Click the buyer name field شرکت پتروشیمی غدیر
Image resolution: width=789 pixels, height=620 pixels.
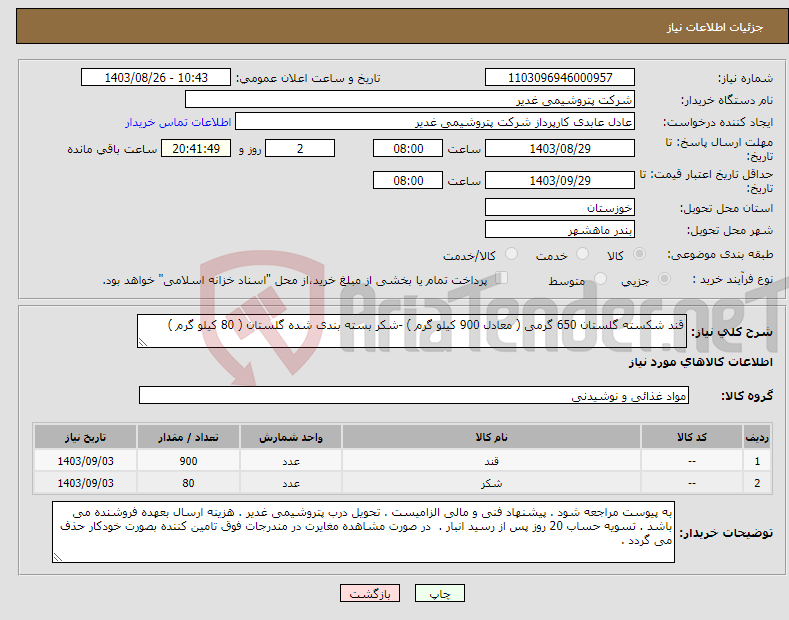point(410,100)
